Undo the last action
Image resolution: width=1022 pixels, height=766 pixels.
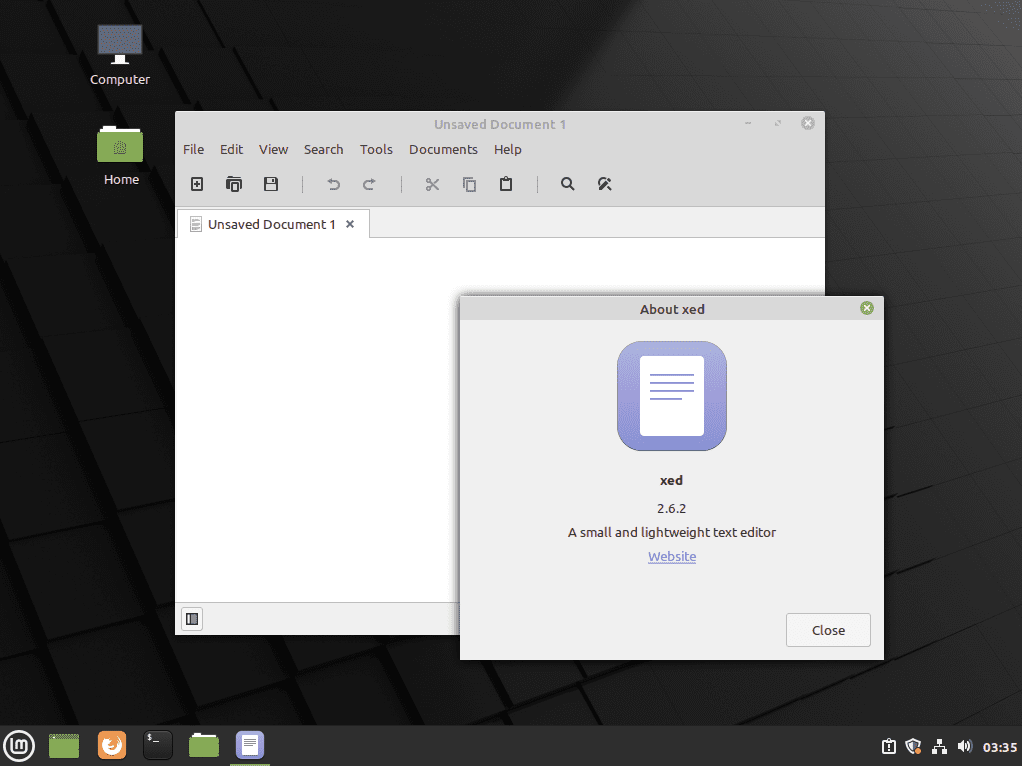pos(333,184)
